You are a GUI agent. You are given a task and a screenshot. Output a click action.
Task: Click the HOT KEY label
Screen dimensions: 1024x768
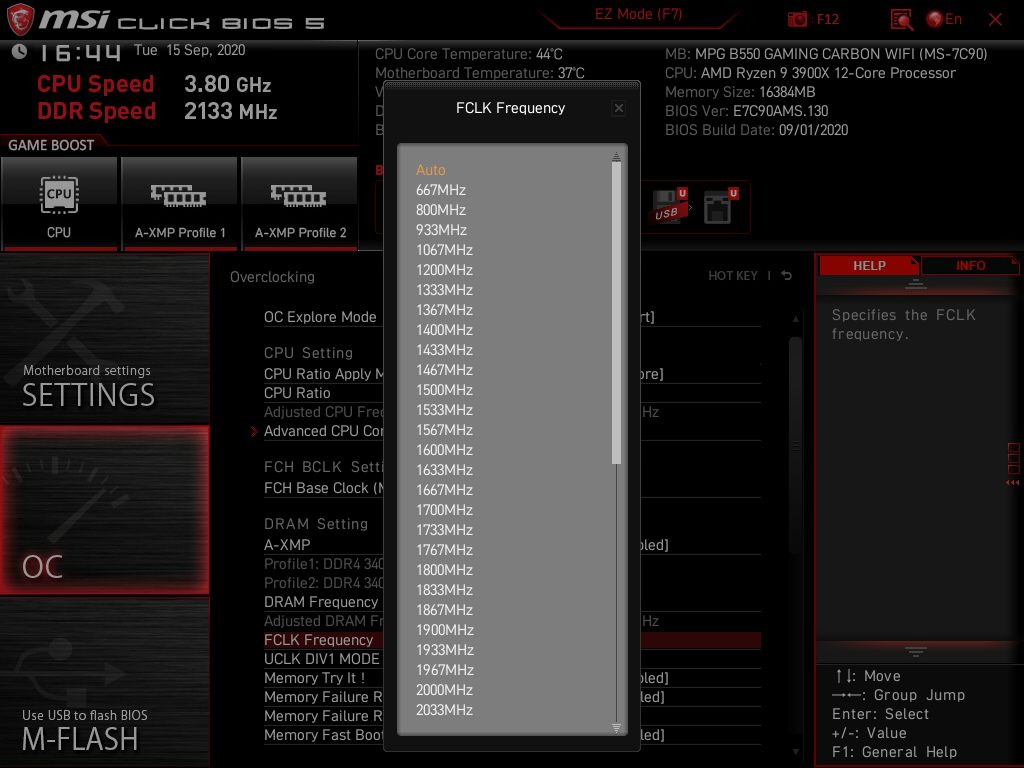(733, 276)
